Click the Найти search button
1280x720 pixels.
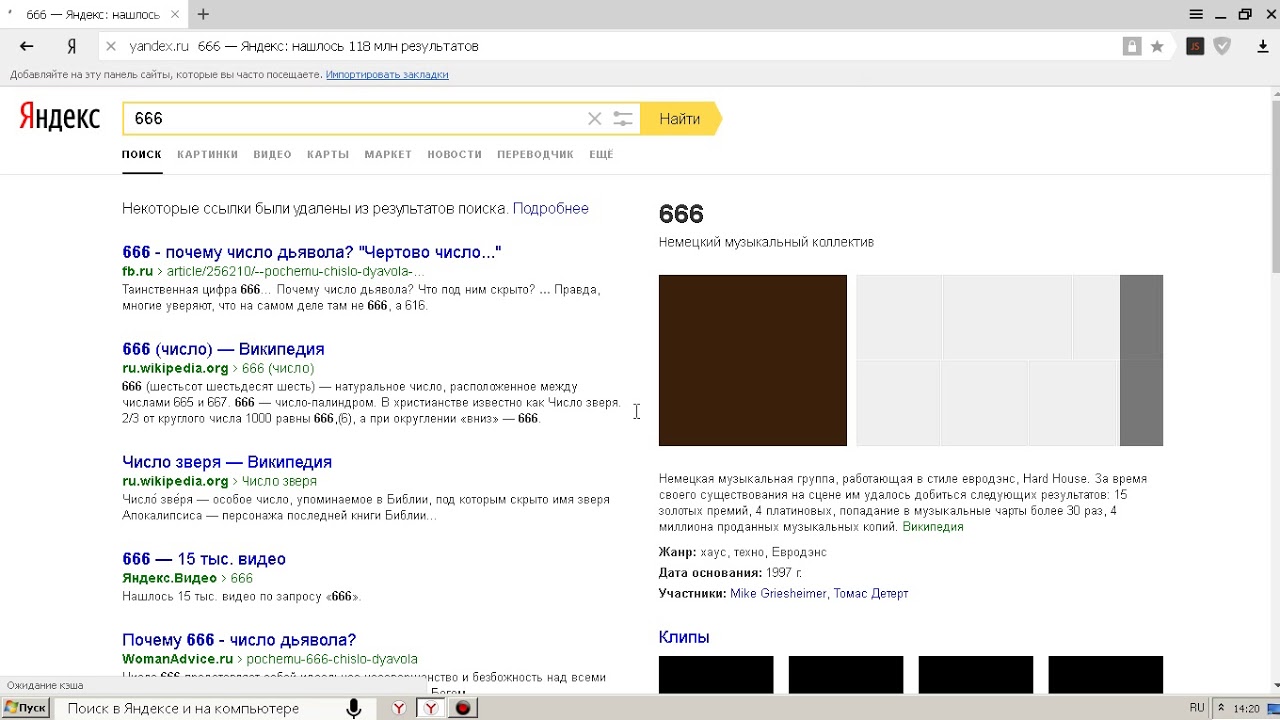pos(680,119)
